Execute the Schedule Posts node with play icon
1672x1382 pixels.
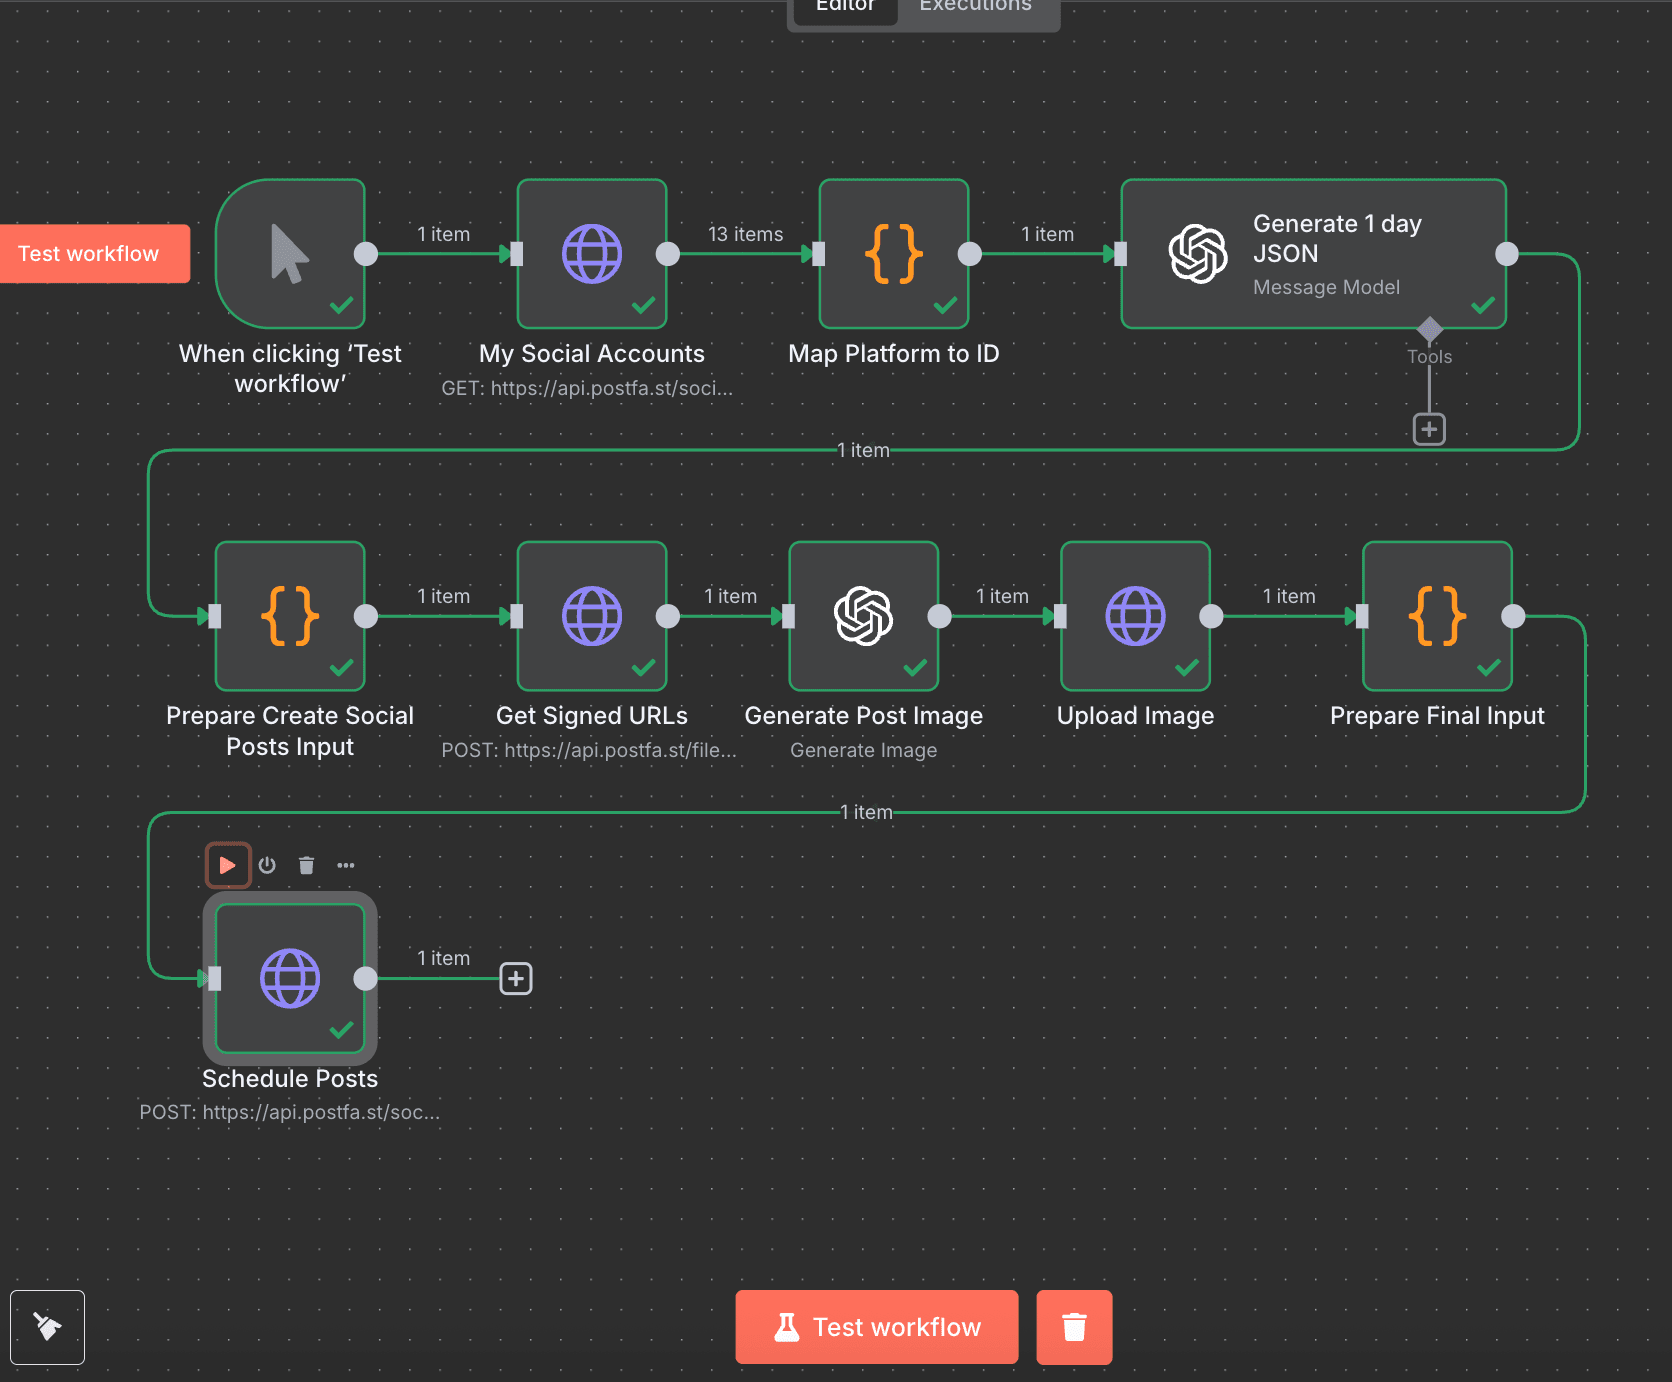click(x=228, y=865)
